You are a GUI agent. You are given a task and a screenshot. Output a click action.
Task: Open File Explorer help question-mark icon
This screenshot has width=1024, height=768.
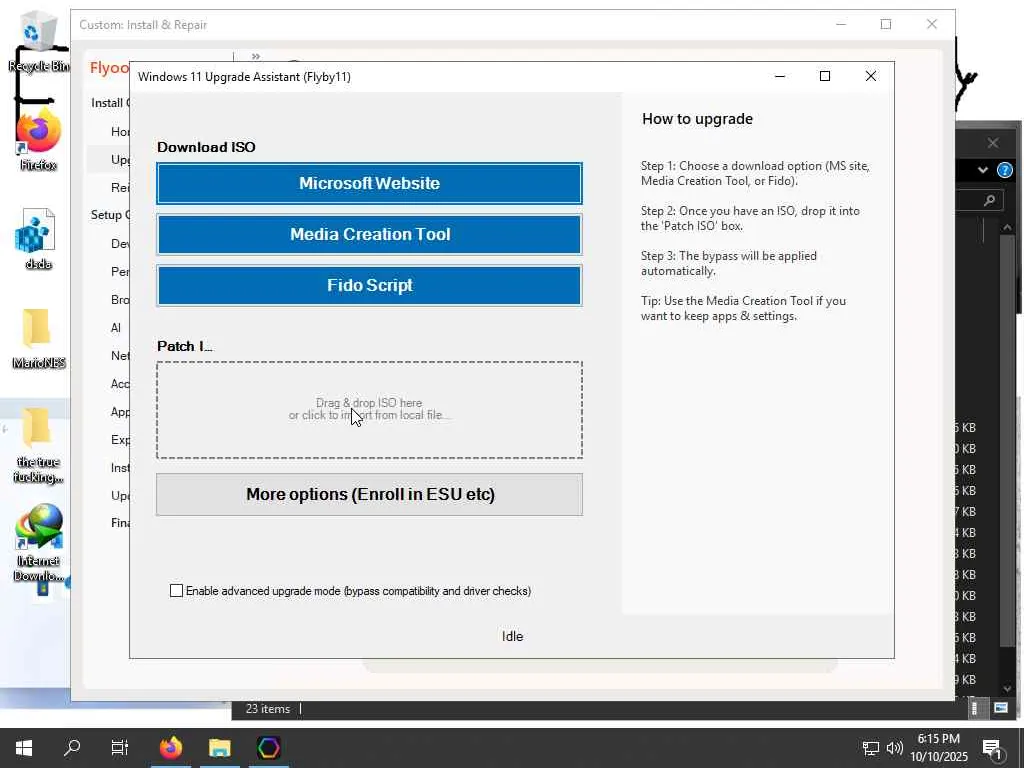point(1004,170)
